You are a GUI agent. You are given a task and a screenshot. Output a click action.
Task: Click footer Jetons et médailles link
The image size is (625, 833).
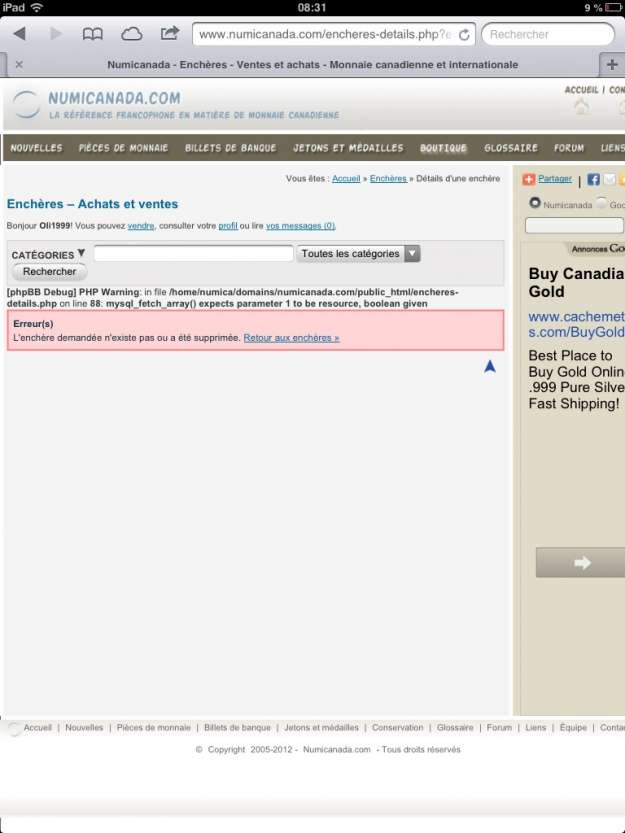pos(321,727)
